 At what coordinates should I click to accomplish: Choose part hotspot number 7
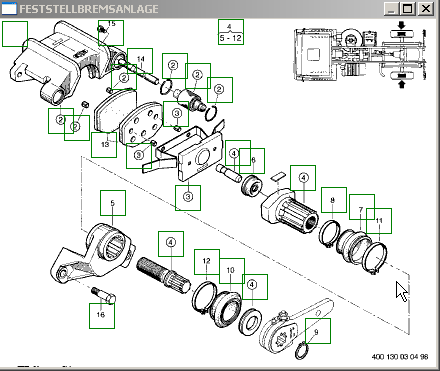pyautogui.click(x=362, y=207)
